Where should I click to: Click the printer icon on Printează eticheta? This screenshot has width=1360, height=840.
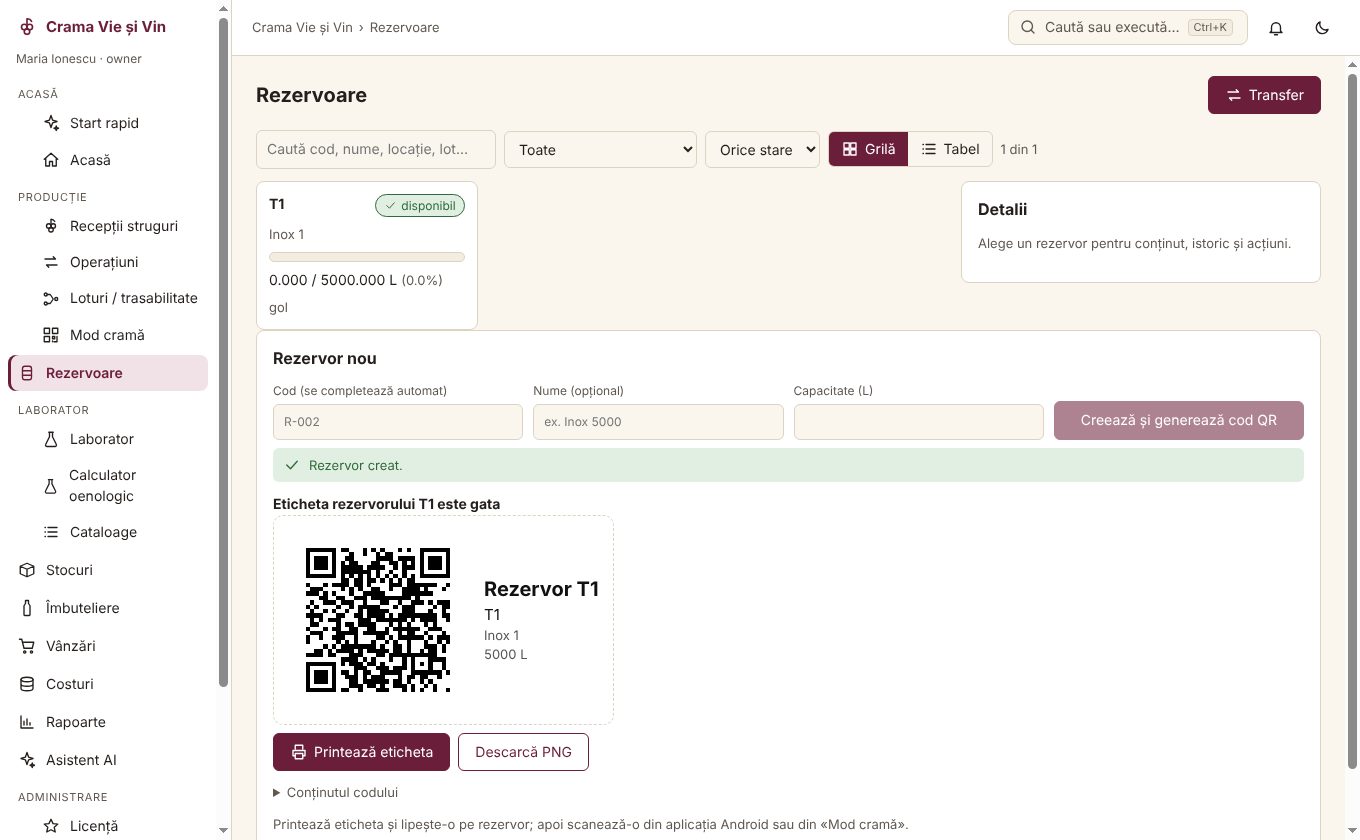[x=298, y=752]
